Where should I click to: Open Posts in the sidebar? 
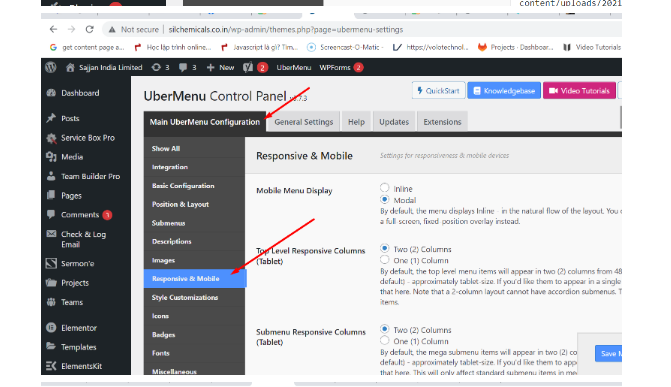pos(70,118)
